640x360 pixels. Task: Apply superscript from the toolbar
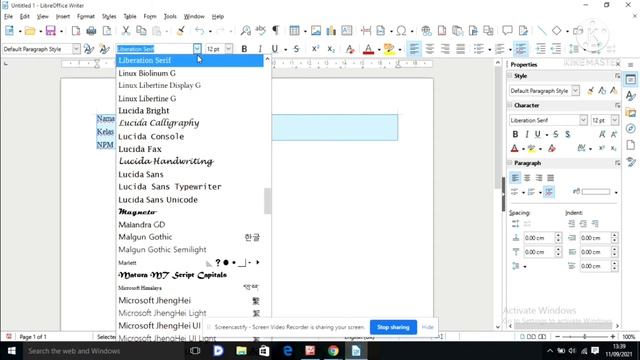(316, 49)
